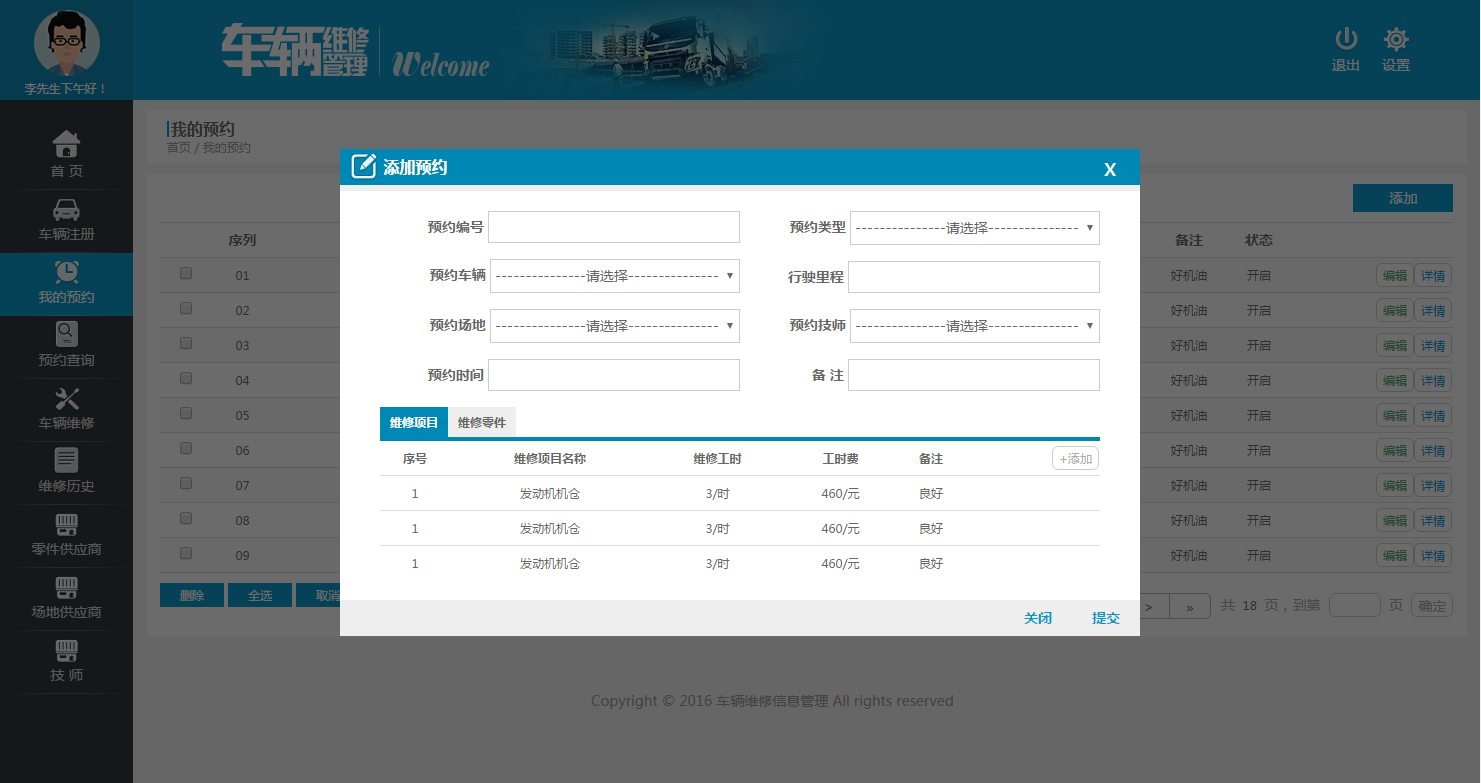Open the repair history document icon
This screenshot has width=1481, height=783.
(66, 460)
